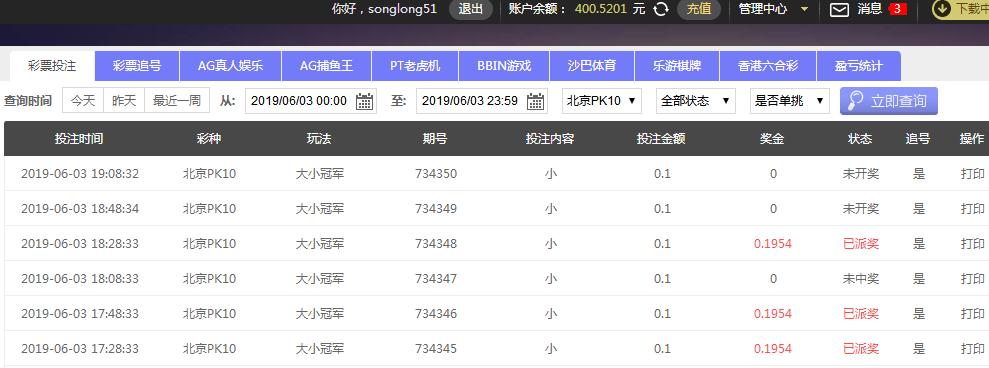This screenshot has width=989, height=368.
Task: Click the 状态 column header
Action: click(x=860, y=139)
